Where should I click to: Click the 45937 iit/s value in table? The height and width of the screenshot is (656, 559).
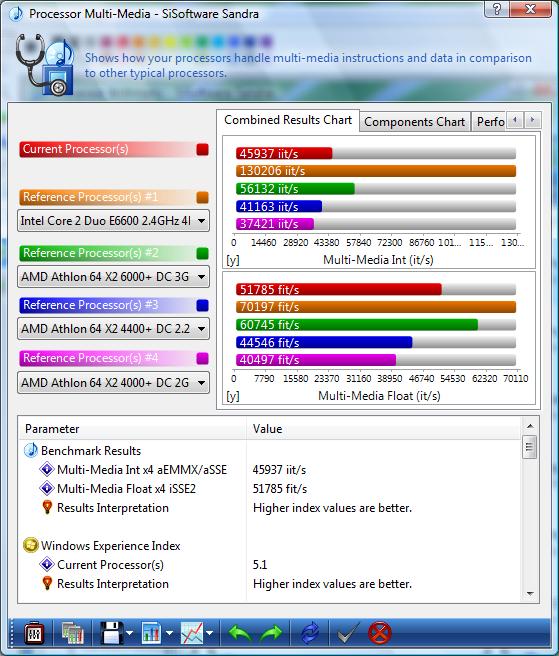point(279,469)
